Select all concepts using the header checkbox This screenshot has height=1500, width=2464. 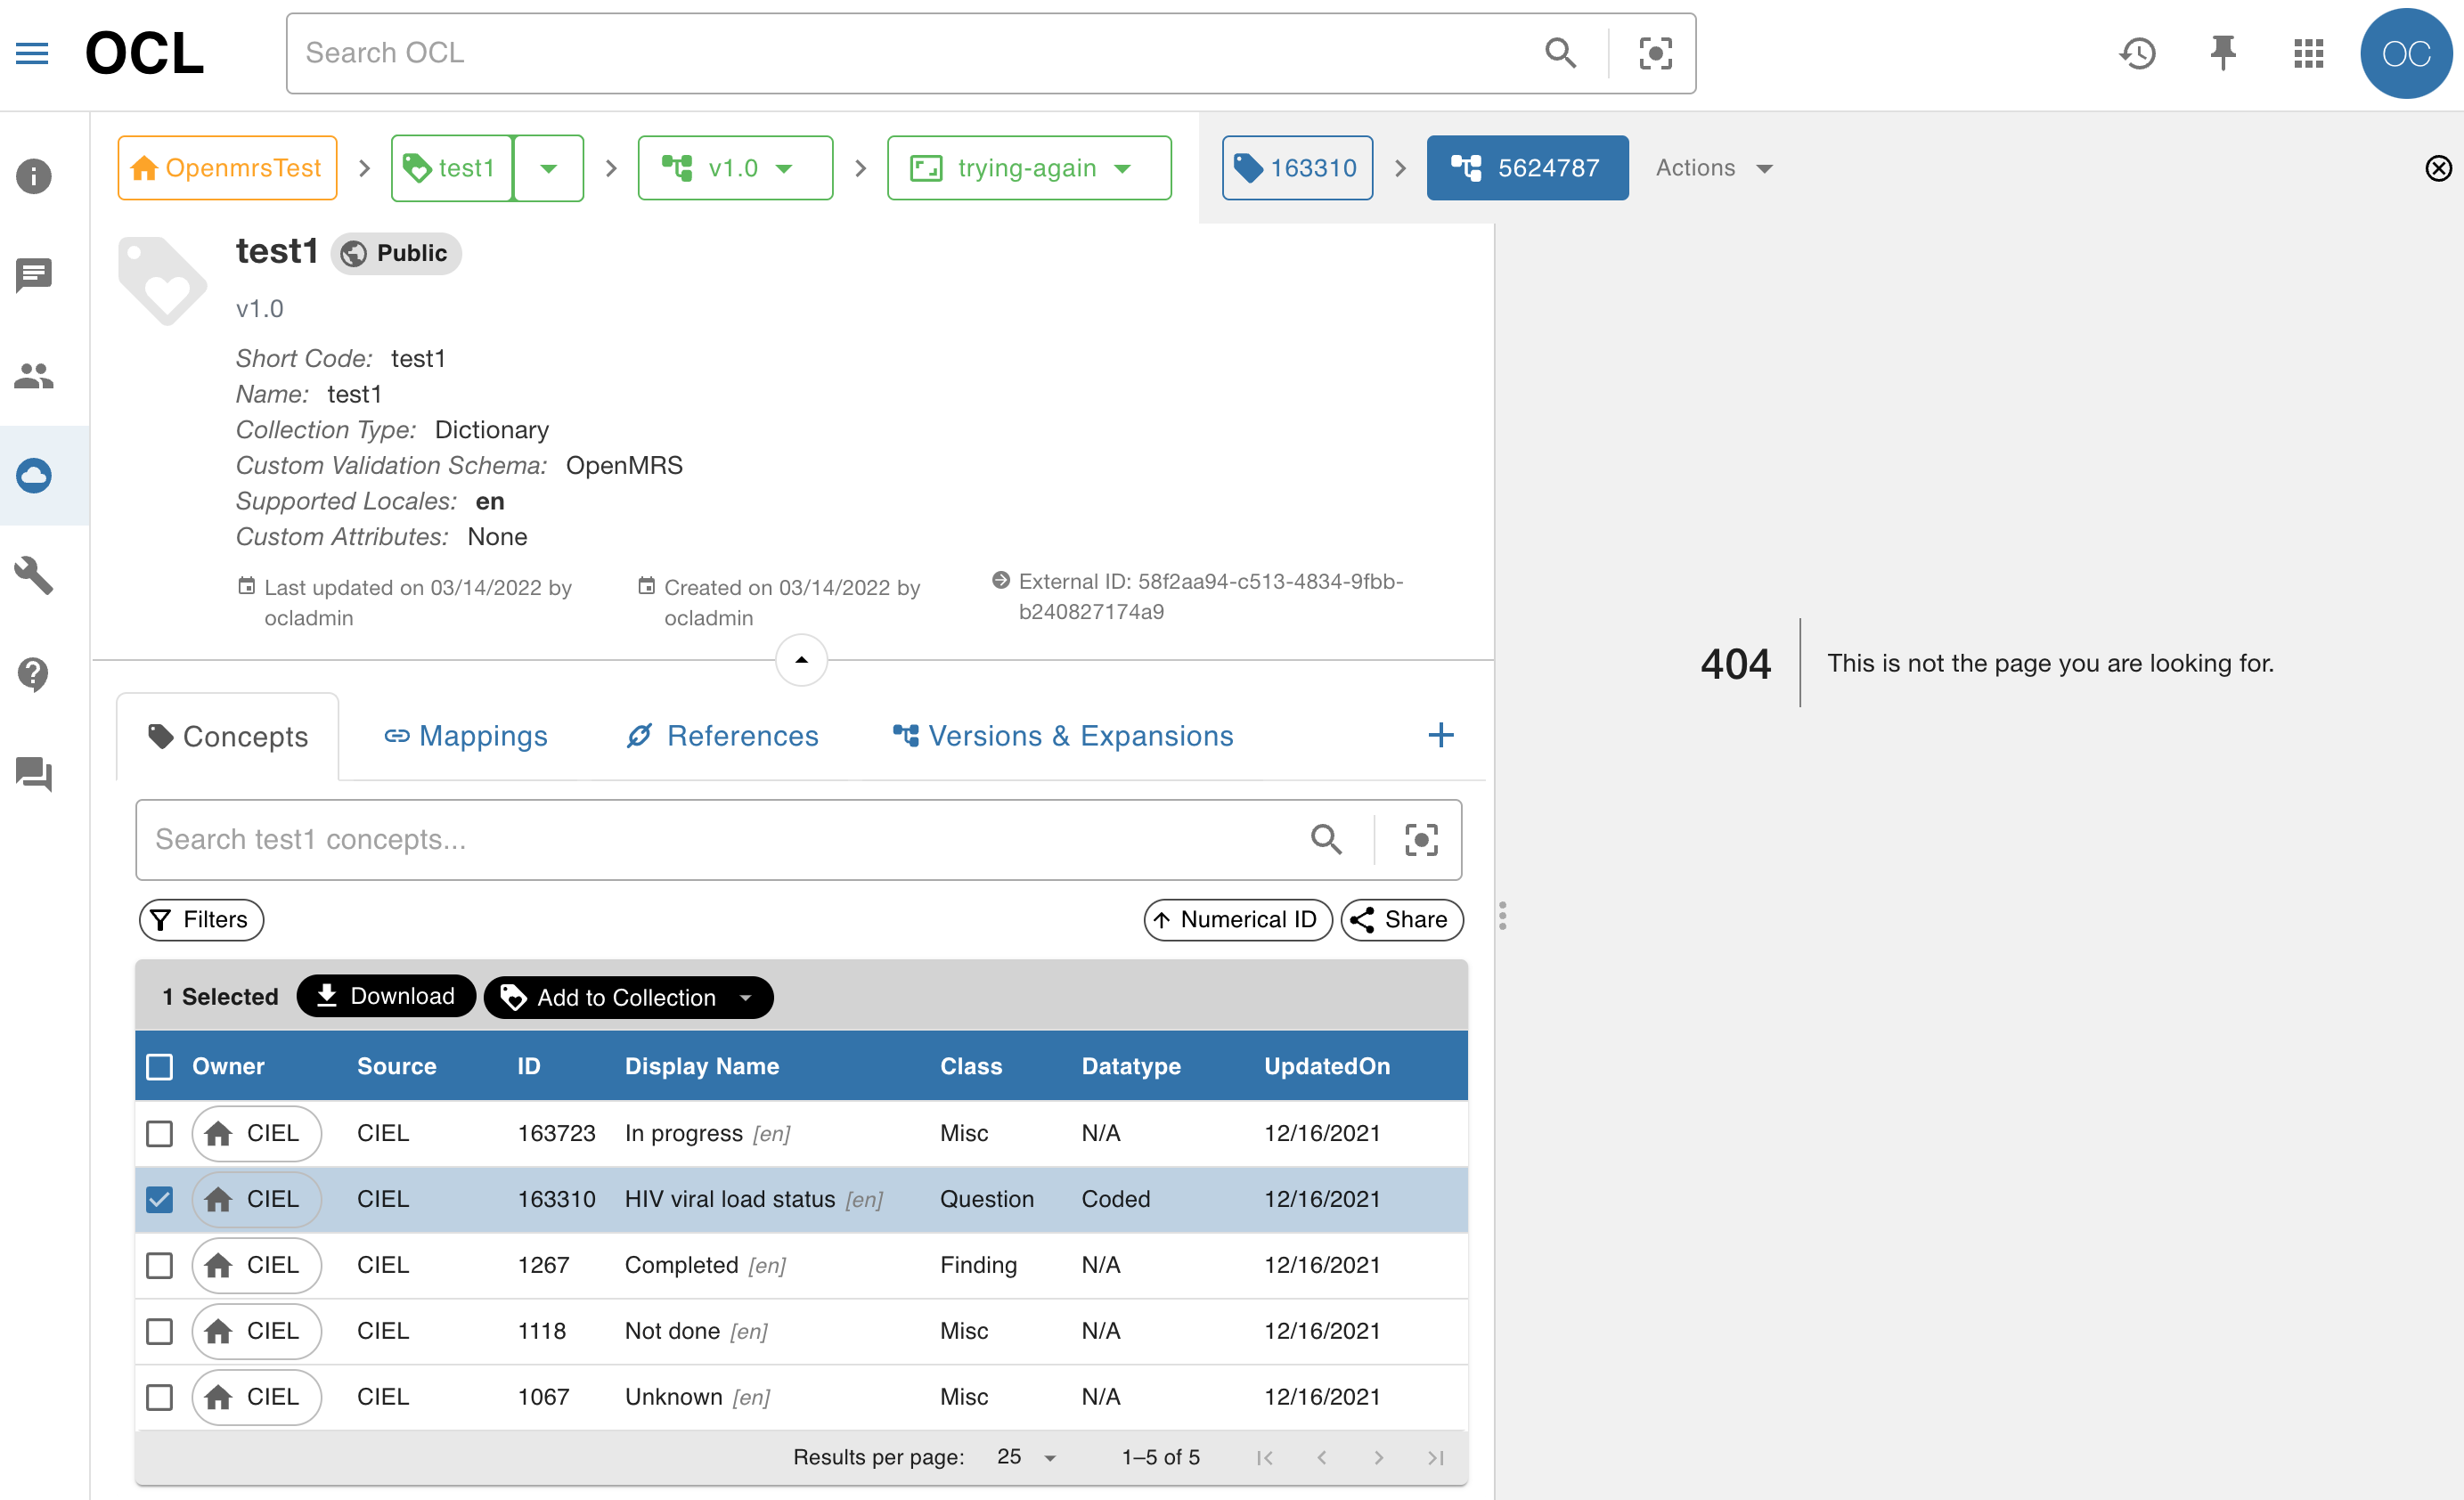coord(159,1066)
